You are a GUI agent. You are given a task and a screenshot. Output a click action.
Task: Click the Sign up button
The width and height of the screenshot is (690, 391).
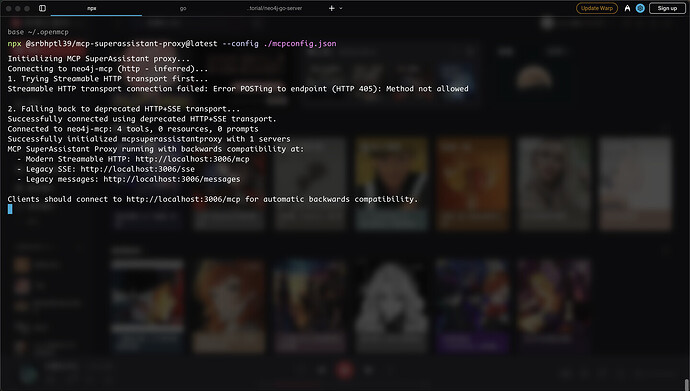point(667,8)
